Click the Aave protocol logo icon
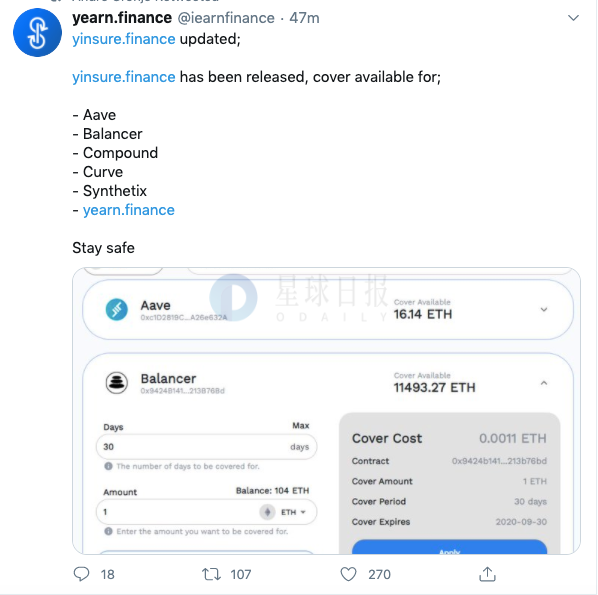598x595 pixels. (116, 309)
